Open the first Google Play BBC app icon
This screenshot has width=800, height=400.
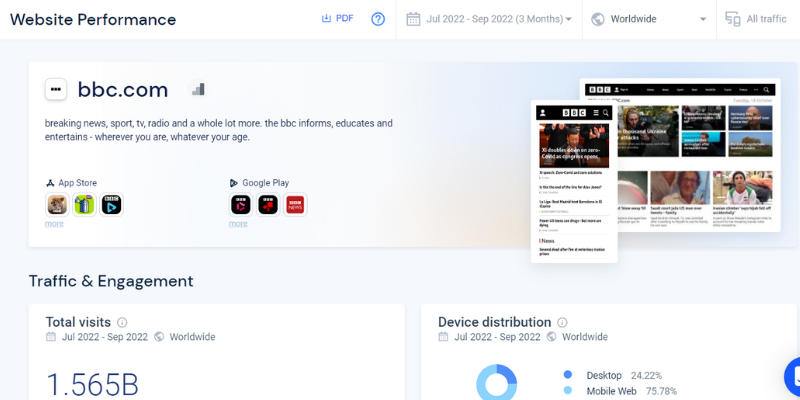click(241, 205)
